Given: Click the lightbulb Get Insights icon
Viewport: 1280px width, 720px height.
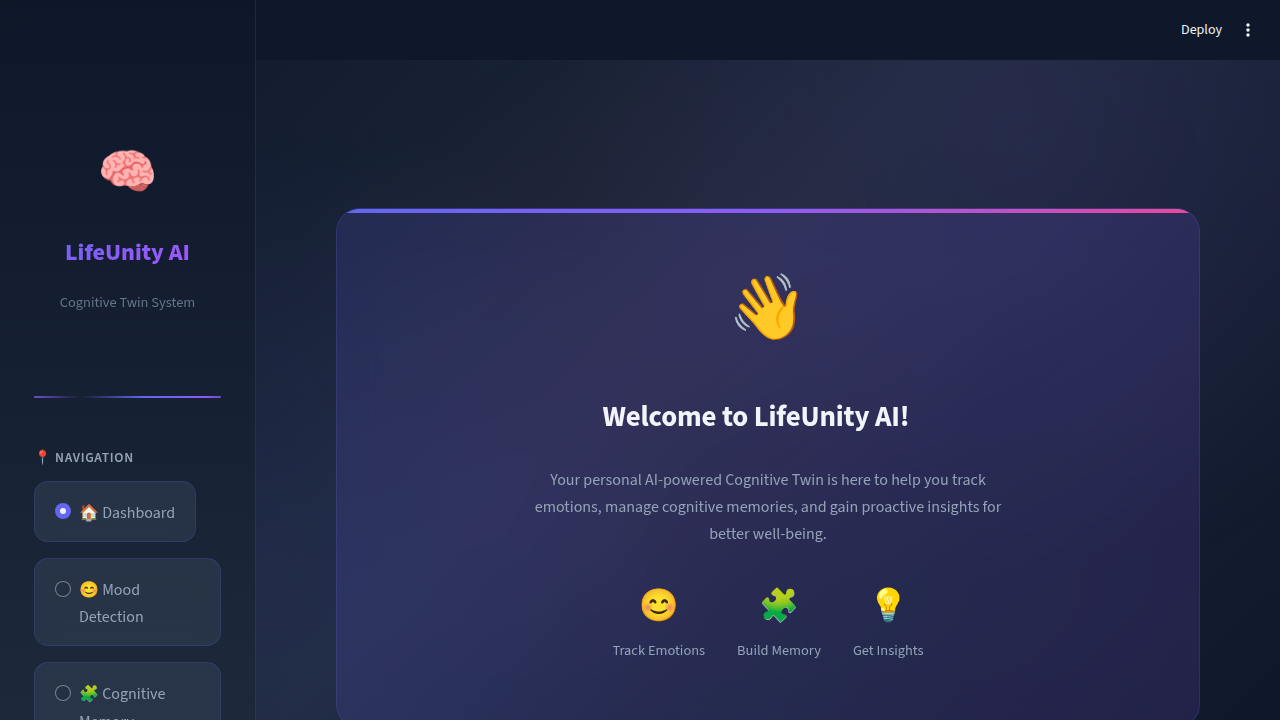Looking at the screenshot, I should tap(888, 605).
